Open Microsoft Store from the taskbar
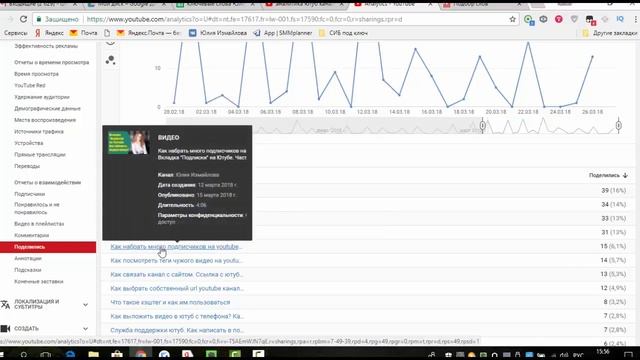 [x=117, y=354]
